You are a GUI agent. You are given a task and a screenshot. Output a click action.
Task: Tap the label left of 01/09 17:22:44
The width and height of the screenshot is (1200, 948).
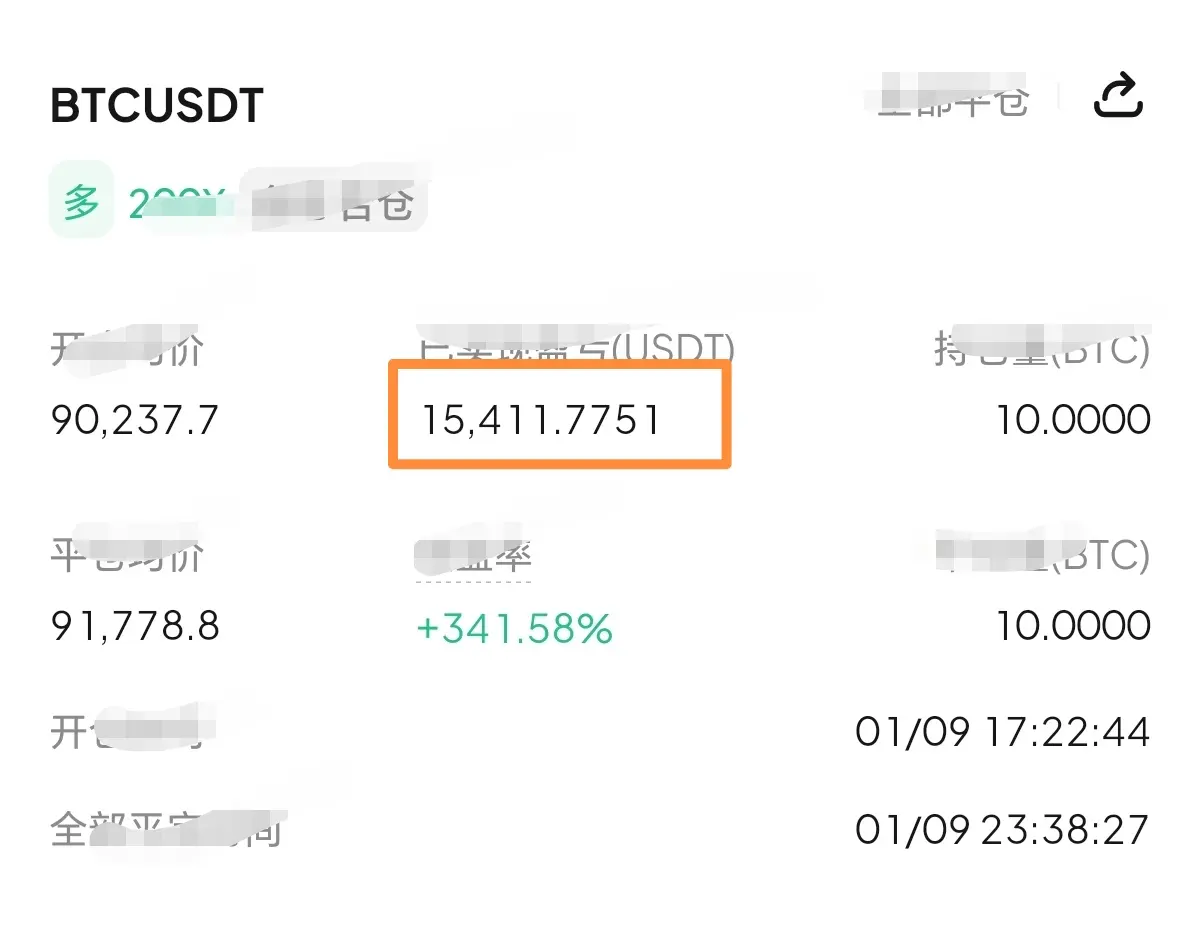tap(126, 733)
